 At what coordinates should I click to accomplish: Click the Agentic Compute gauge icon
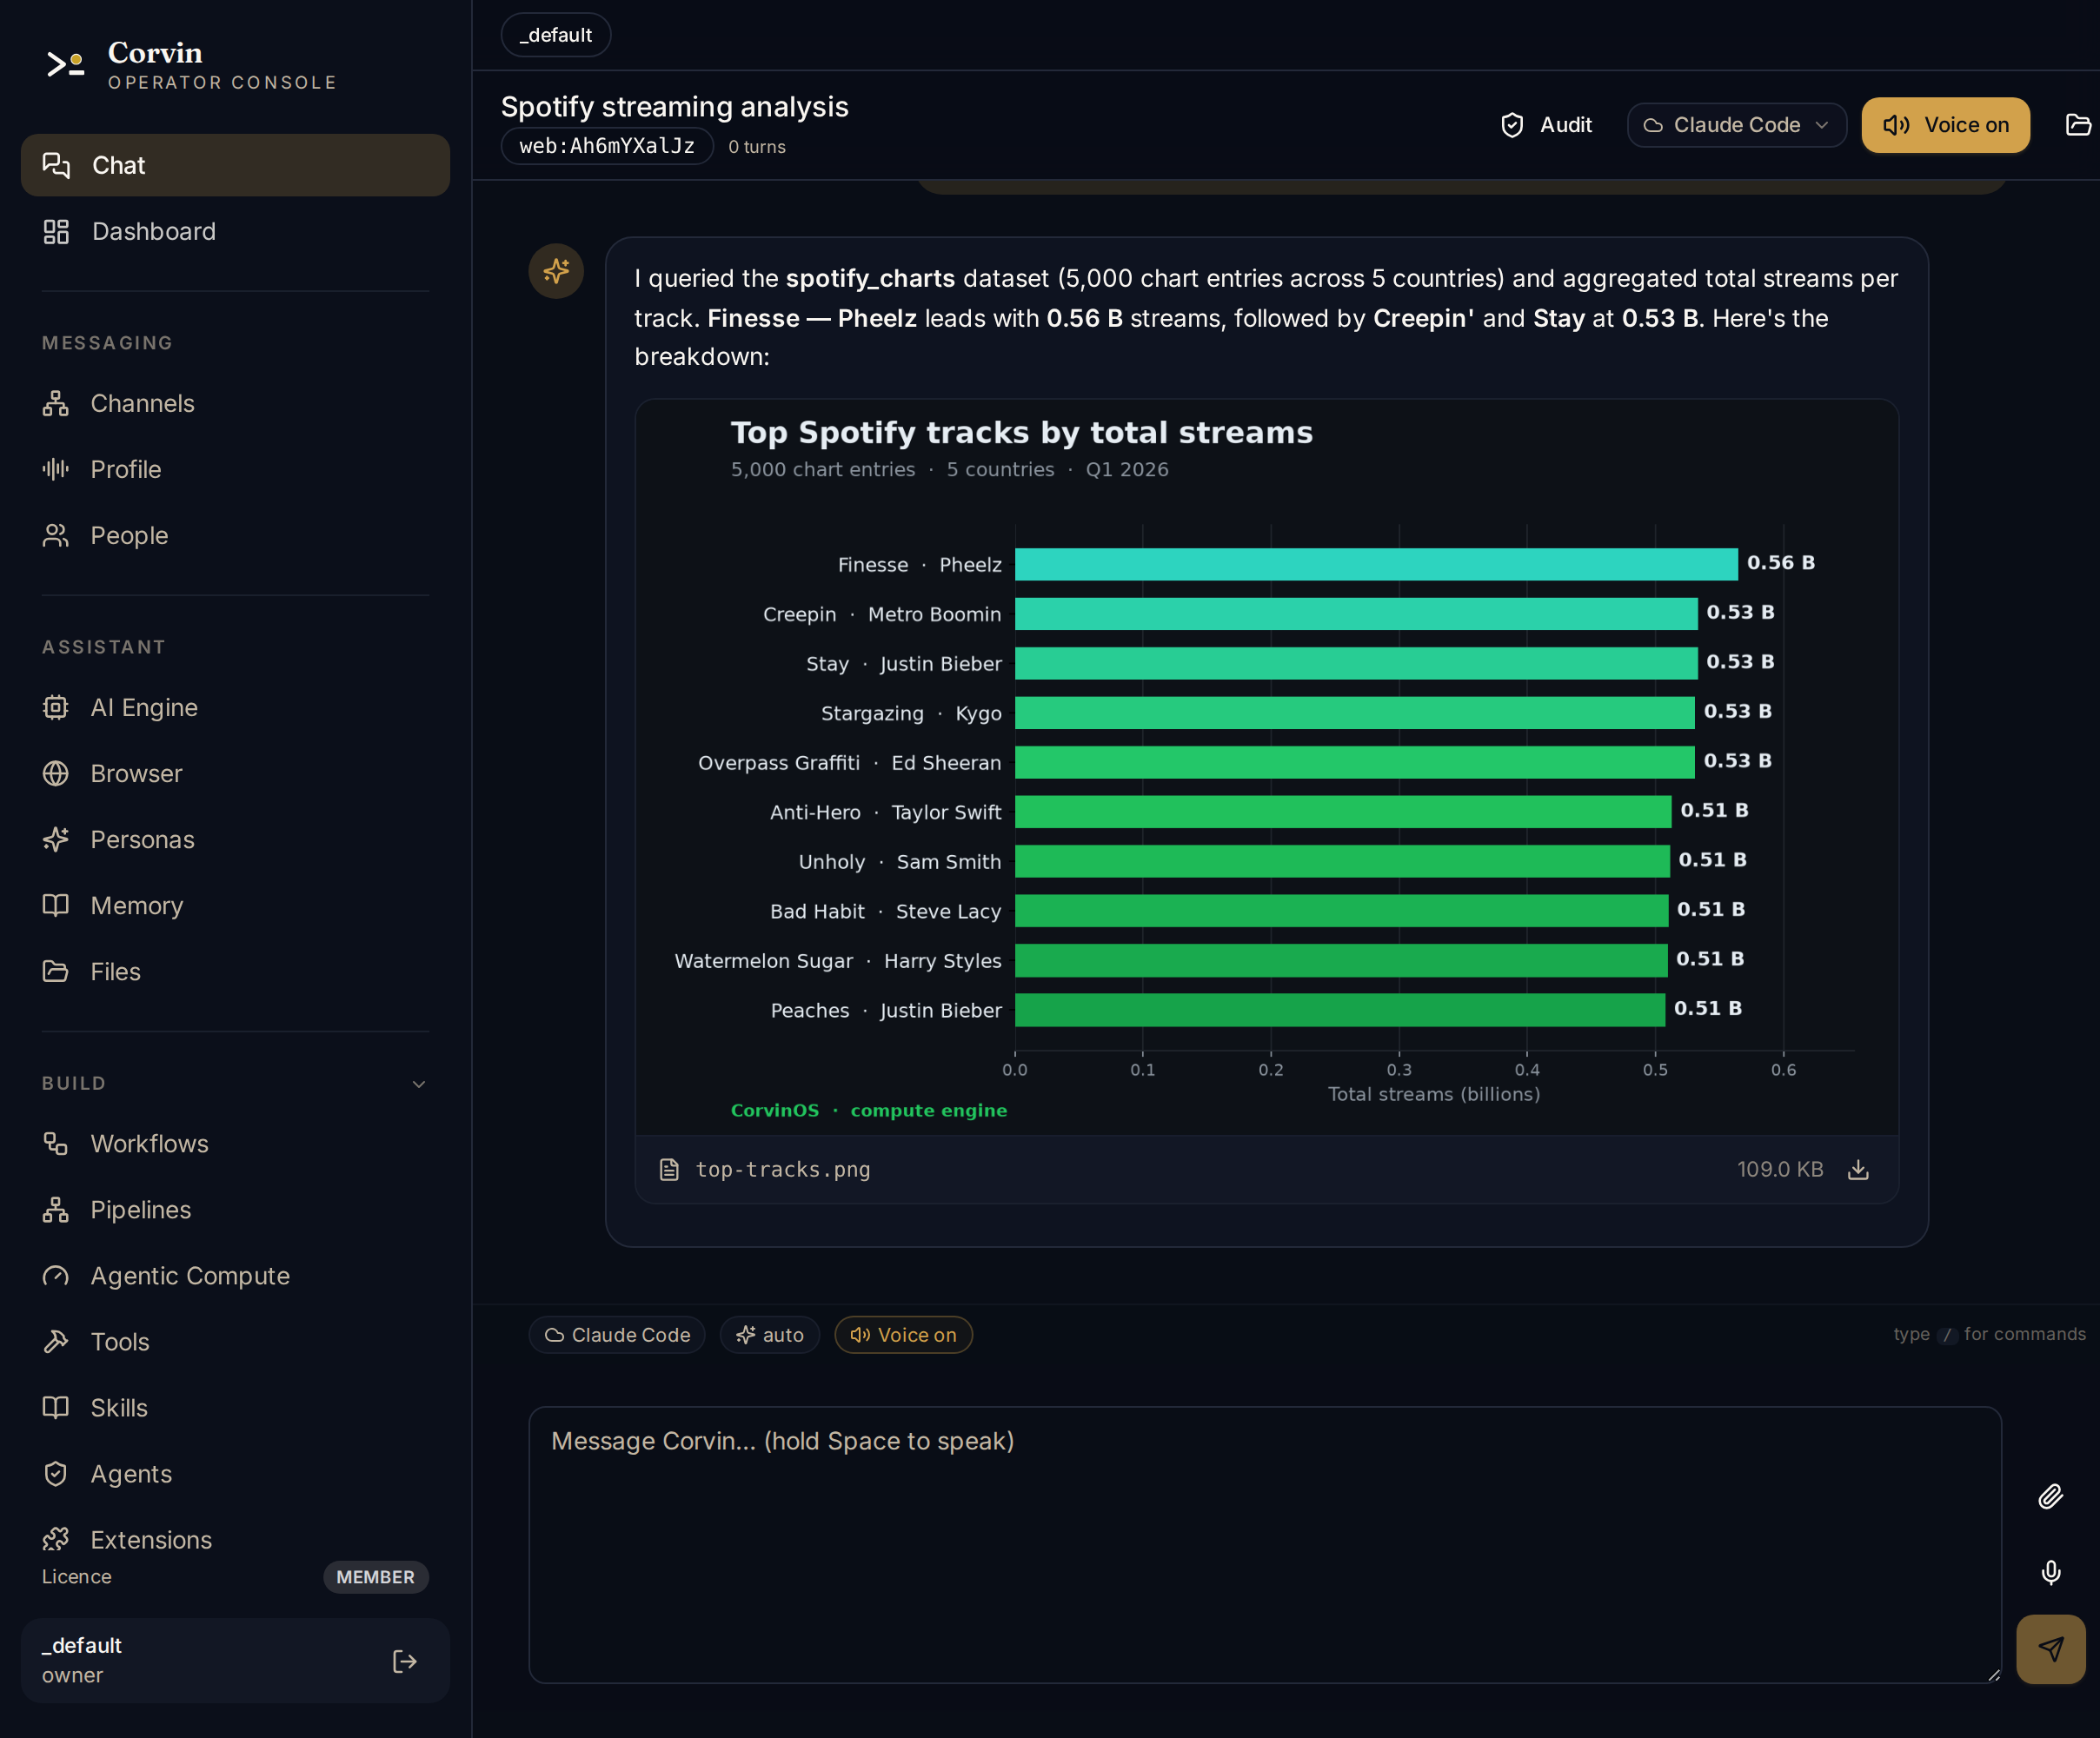point(56,1275)
